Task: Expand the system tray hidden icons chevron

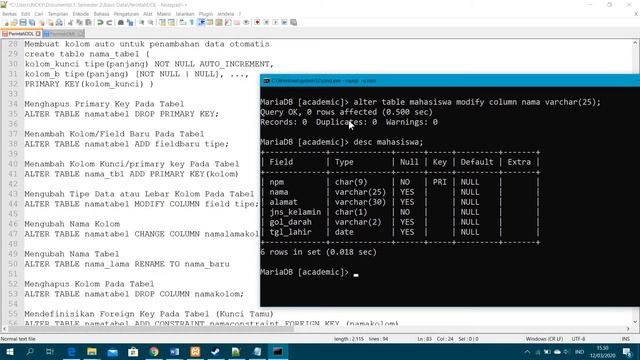Action: (x=527, y=352)
